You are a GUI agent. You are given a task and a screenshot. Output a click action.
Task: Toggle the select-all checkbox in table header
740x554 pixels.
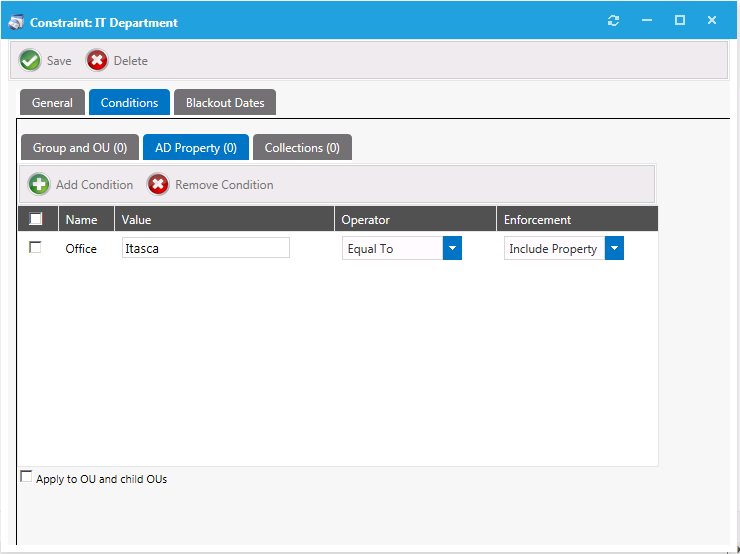[x=36, y=219]
